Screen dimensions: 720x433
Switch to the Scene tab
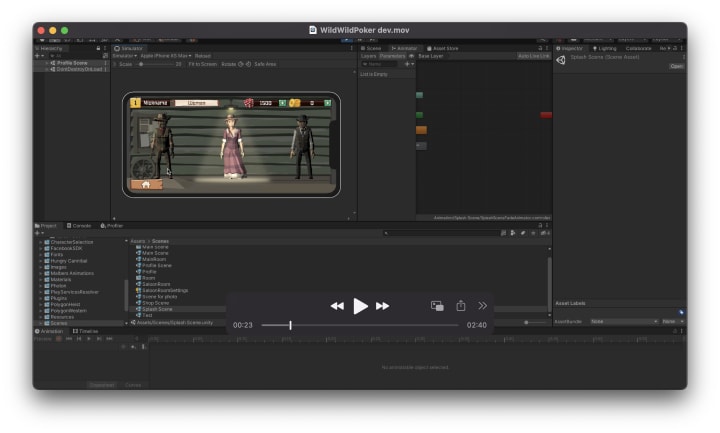pyautogui.click(x=371, y=48)
